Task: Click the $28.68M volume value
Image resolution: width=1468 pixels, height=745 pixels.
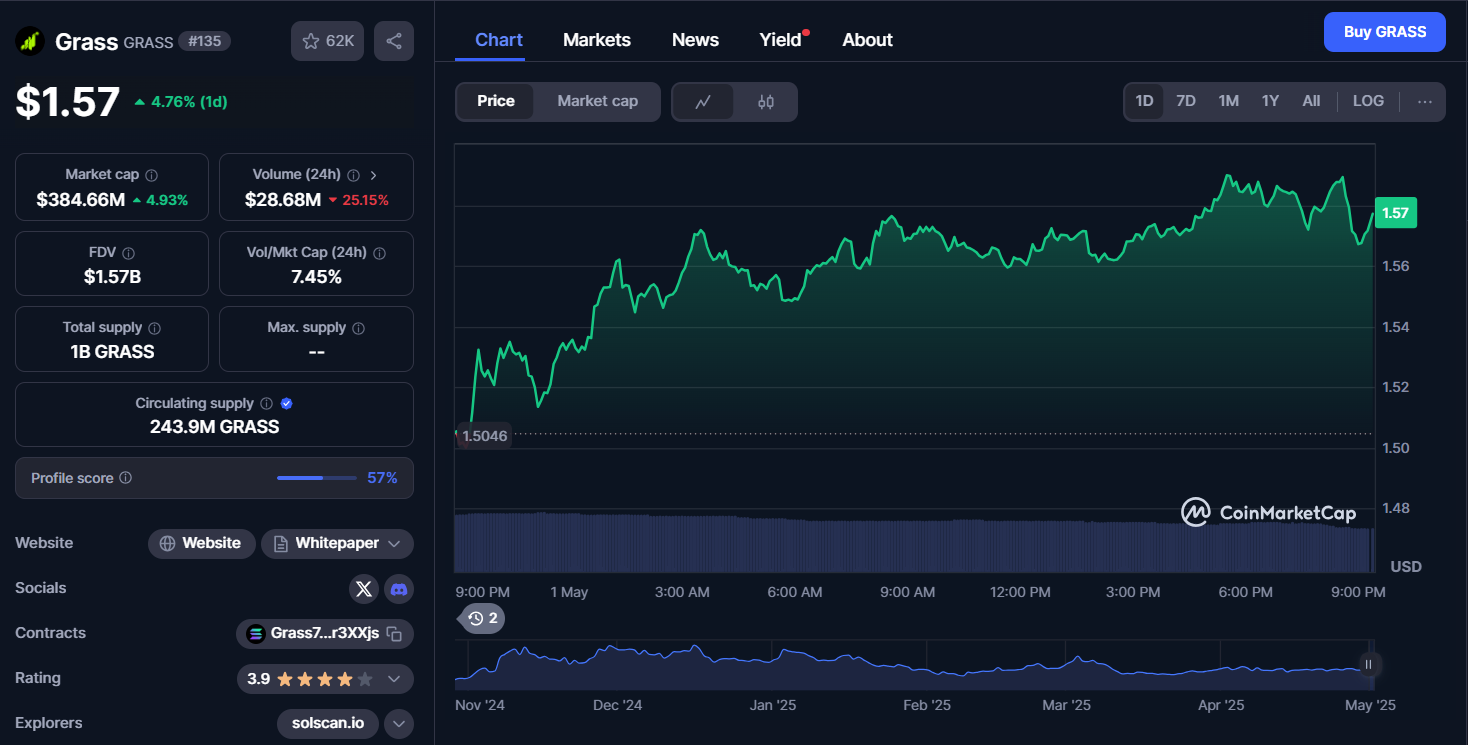Action: (x=283, y=200)
